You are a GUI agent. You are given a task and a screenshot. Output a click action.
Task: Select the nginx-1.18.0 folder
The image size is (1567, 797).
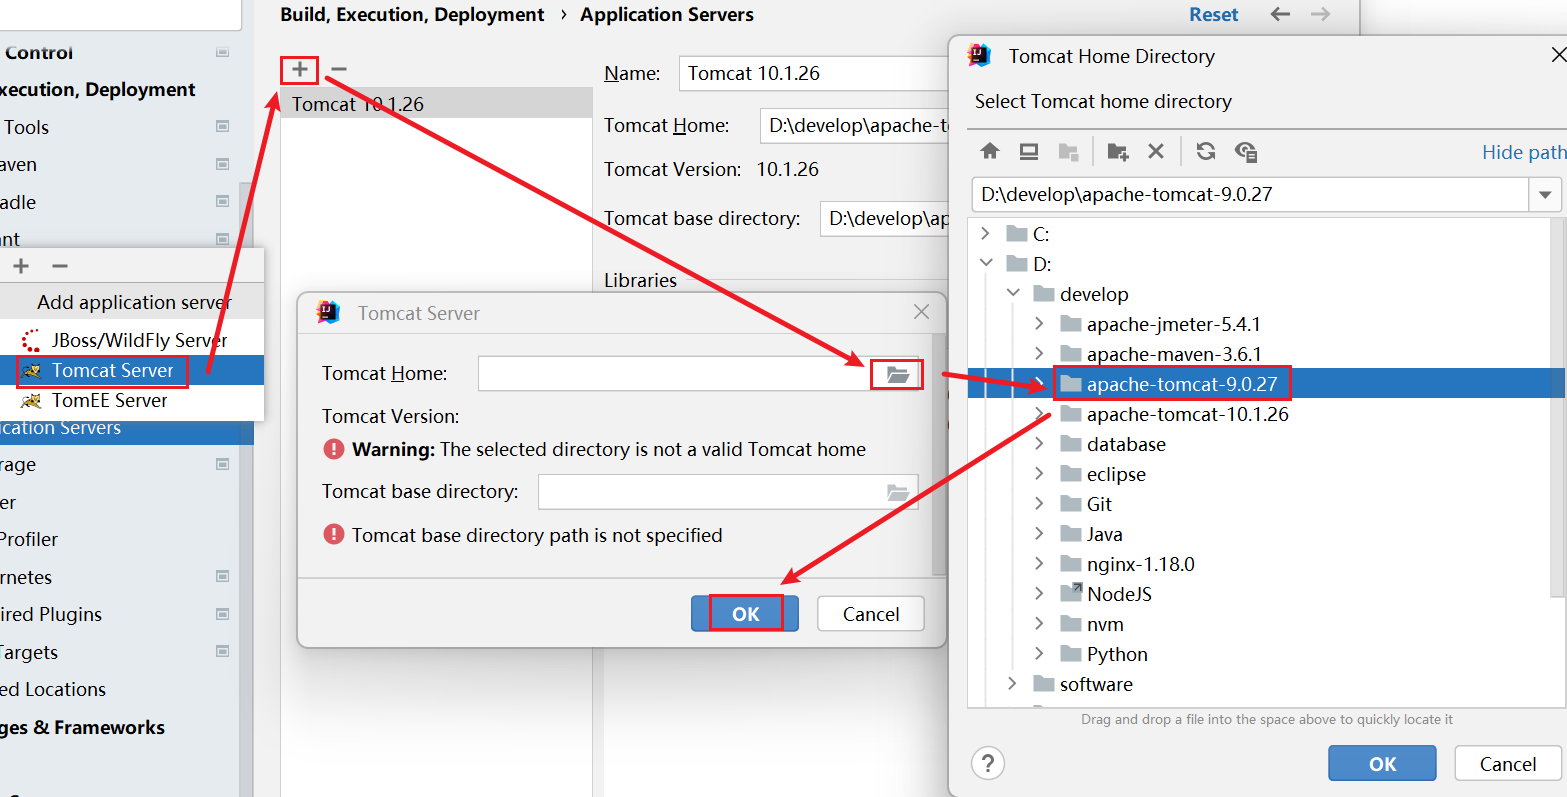click(1140, 564)
